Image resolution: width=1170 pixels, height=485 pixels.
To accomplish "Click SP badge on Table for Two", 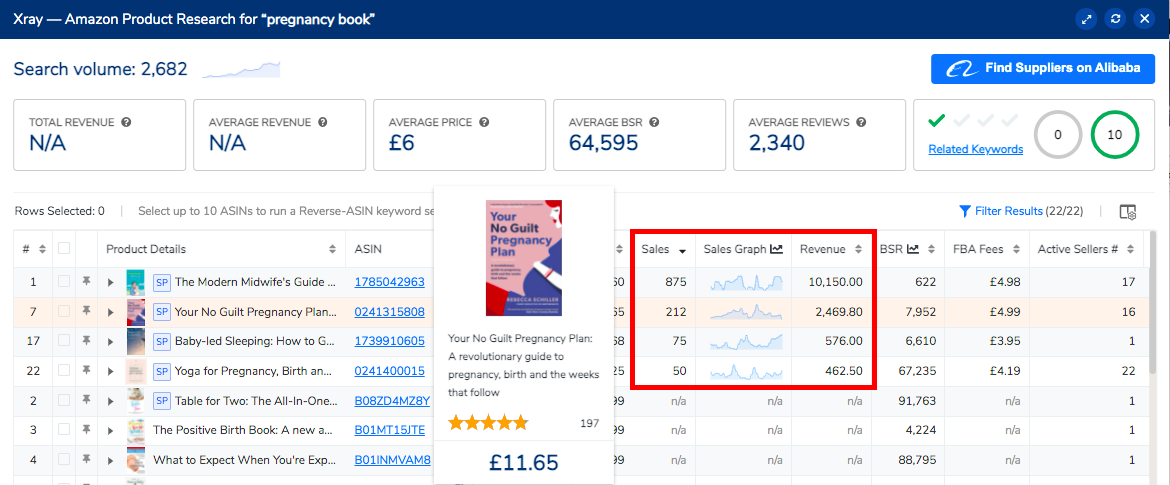I will 161,401.
